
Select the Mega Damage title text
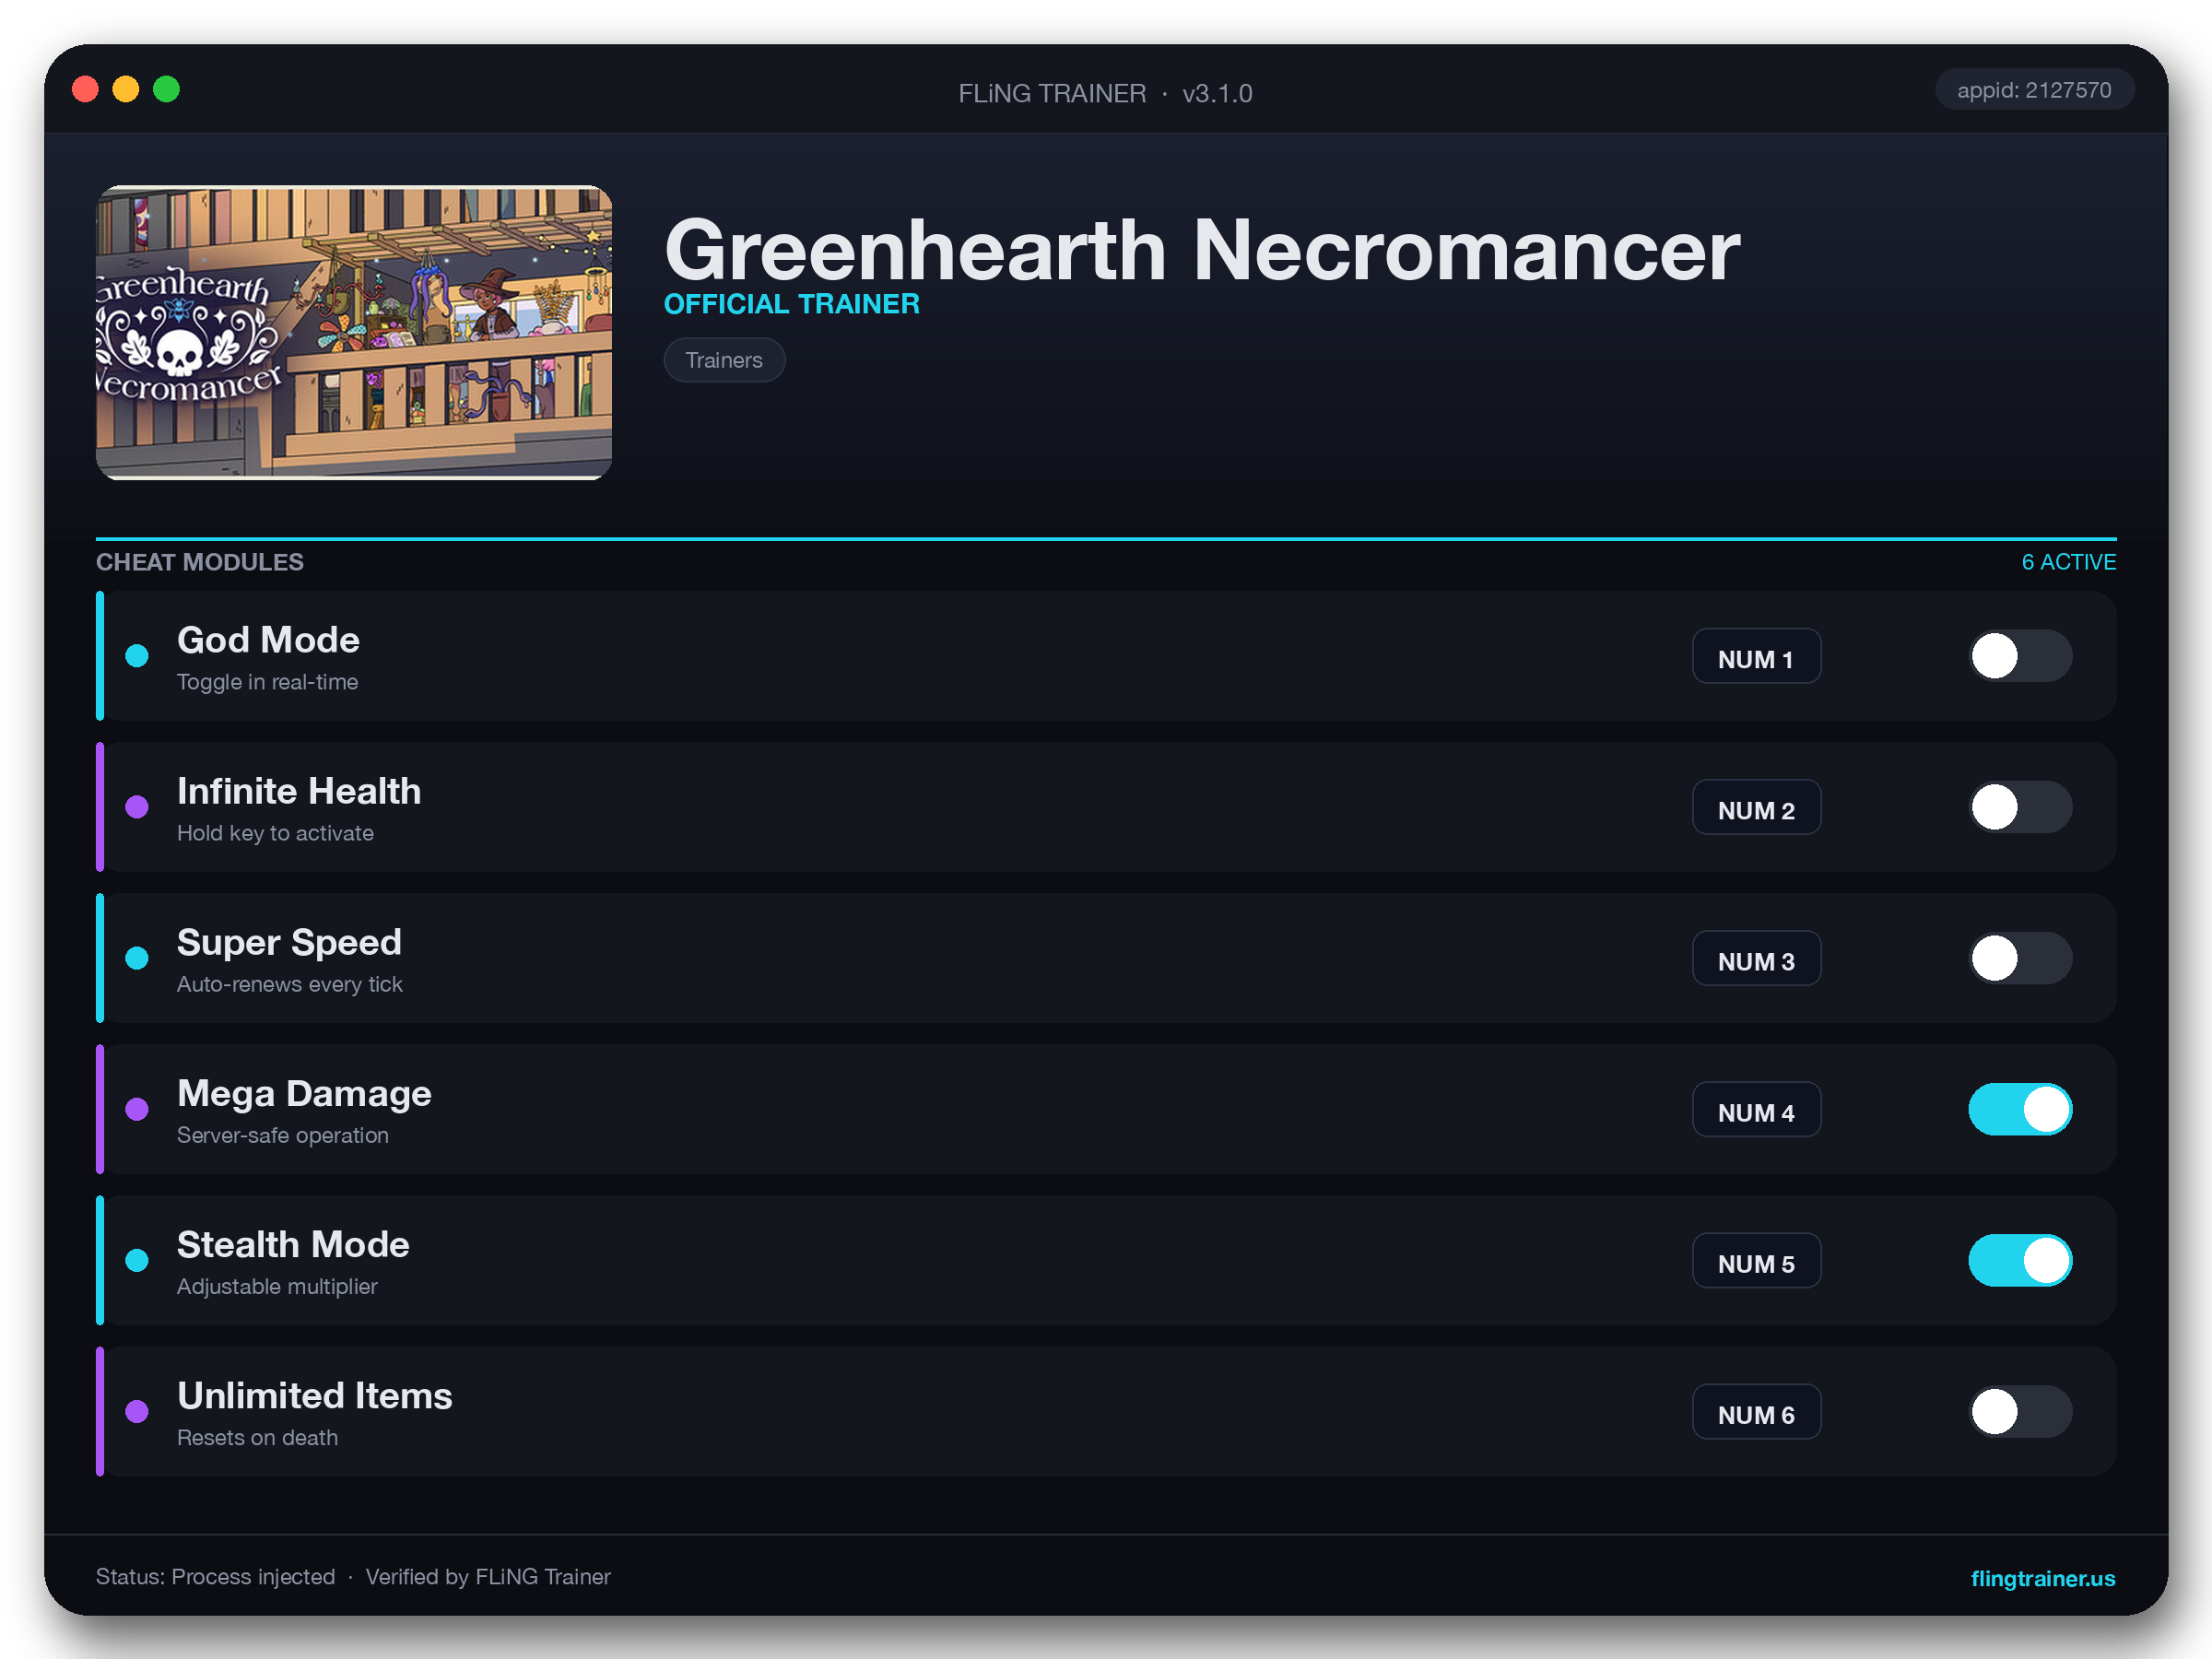(304, 1093)
